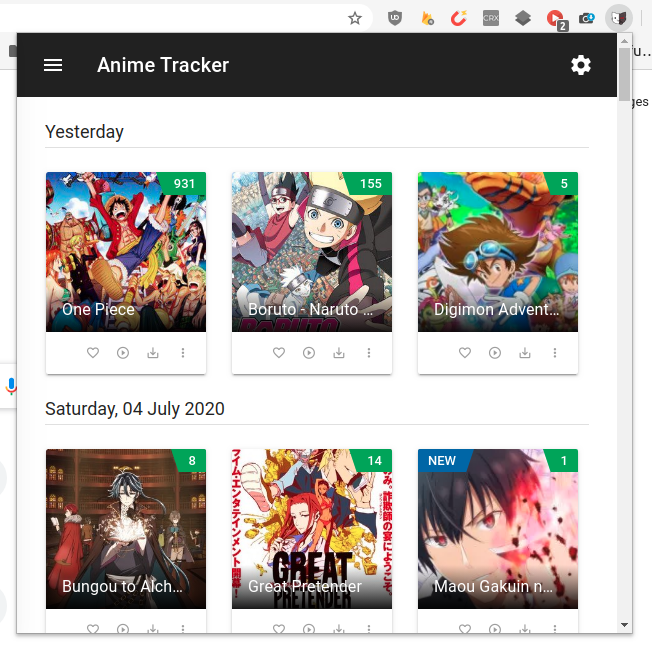Open the camera screenshot extension icon

(x=587, y=18)
